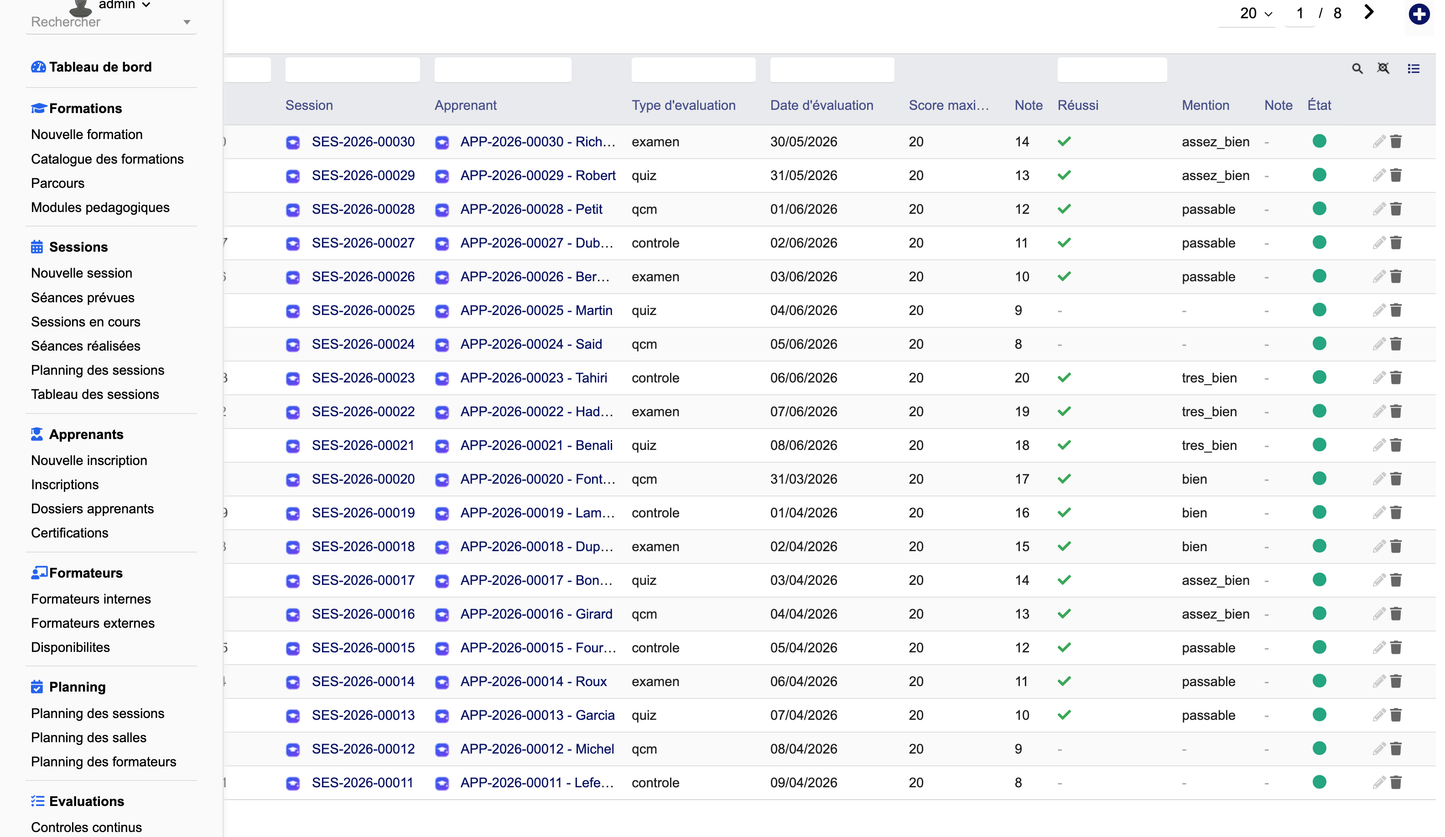The image size is (1445, 837).
Task: Click the Tableau de bord dashboard icon
Action: pyautogui.click(x=38, y=67)
